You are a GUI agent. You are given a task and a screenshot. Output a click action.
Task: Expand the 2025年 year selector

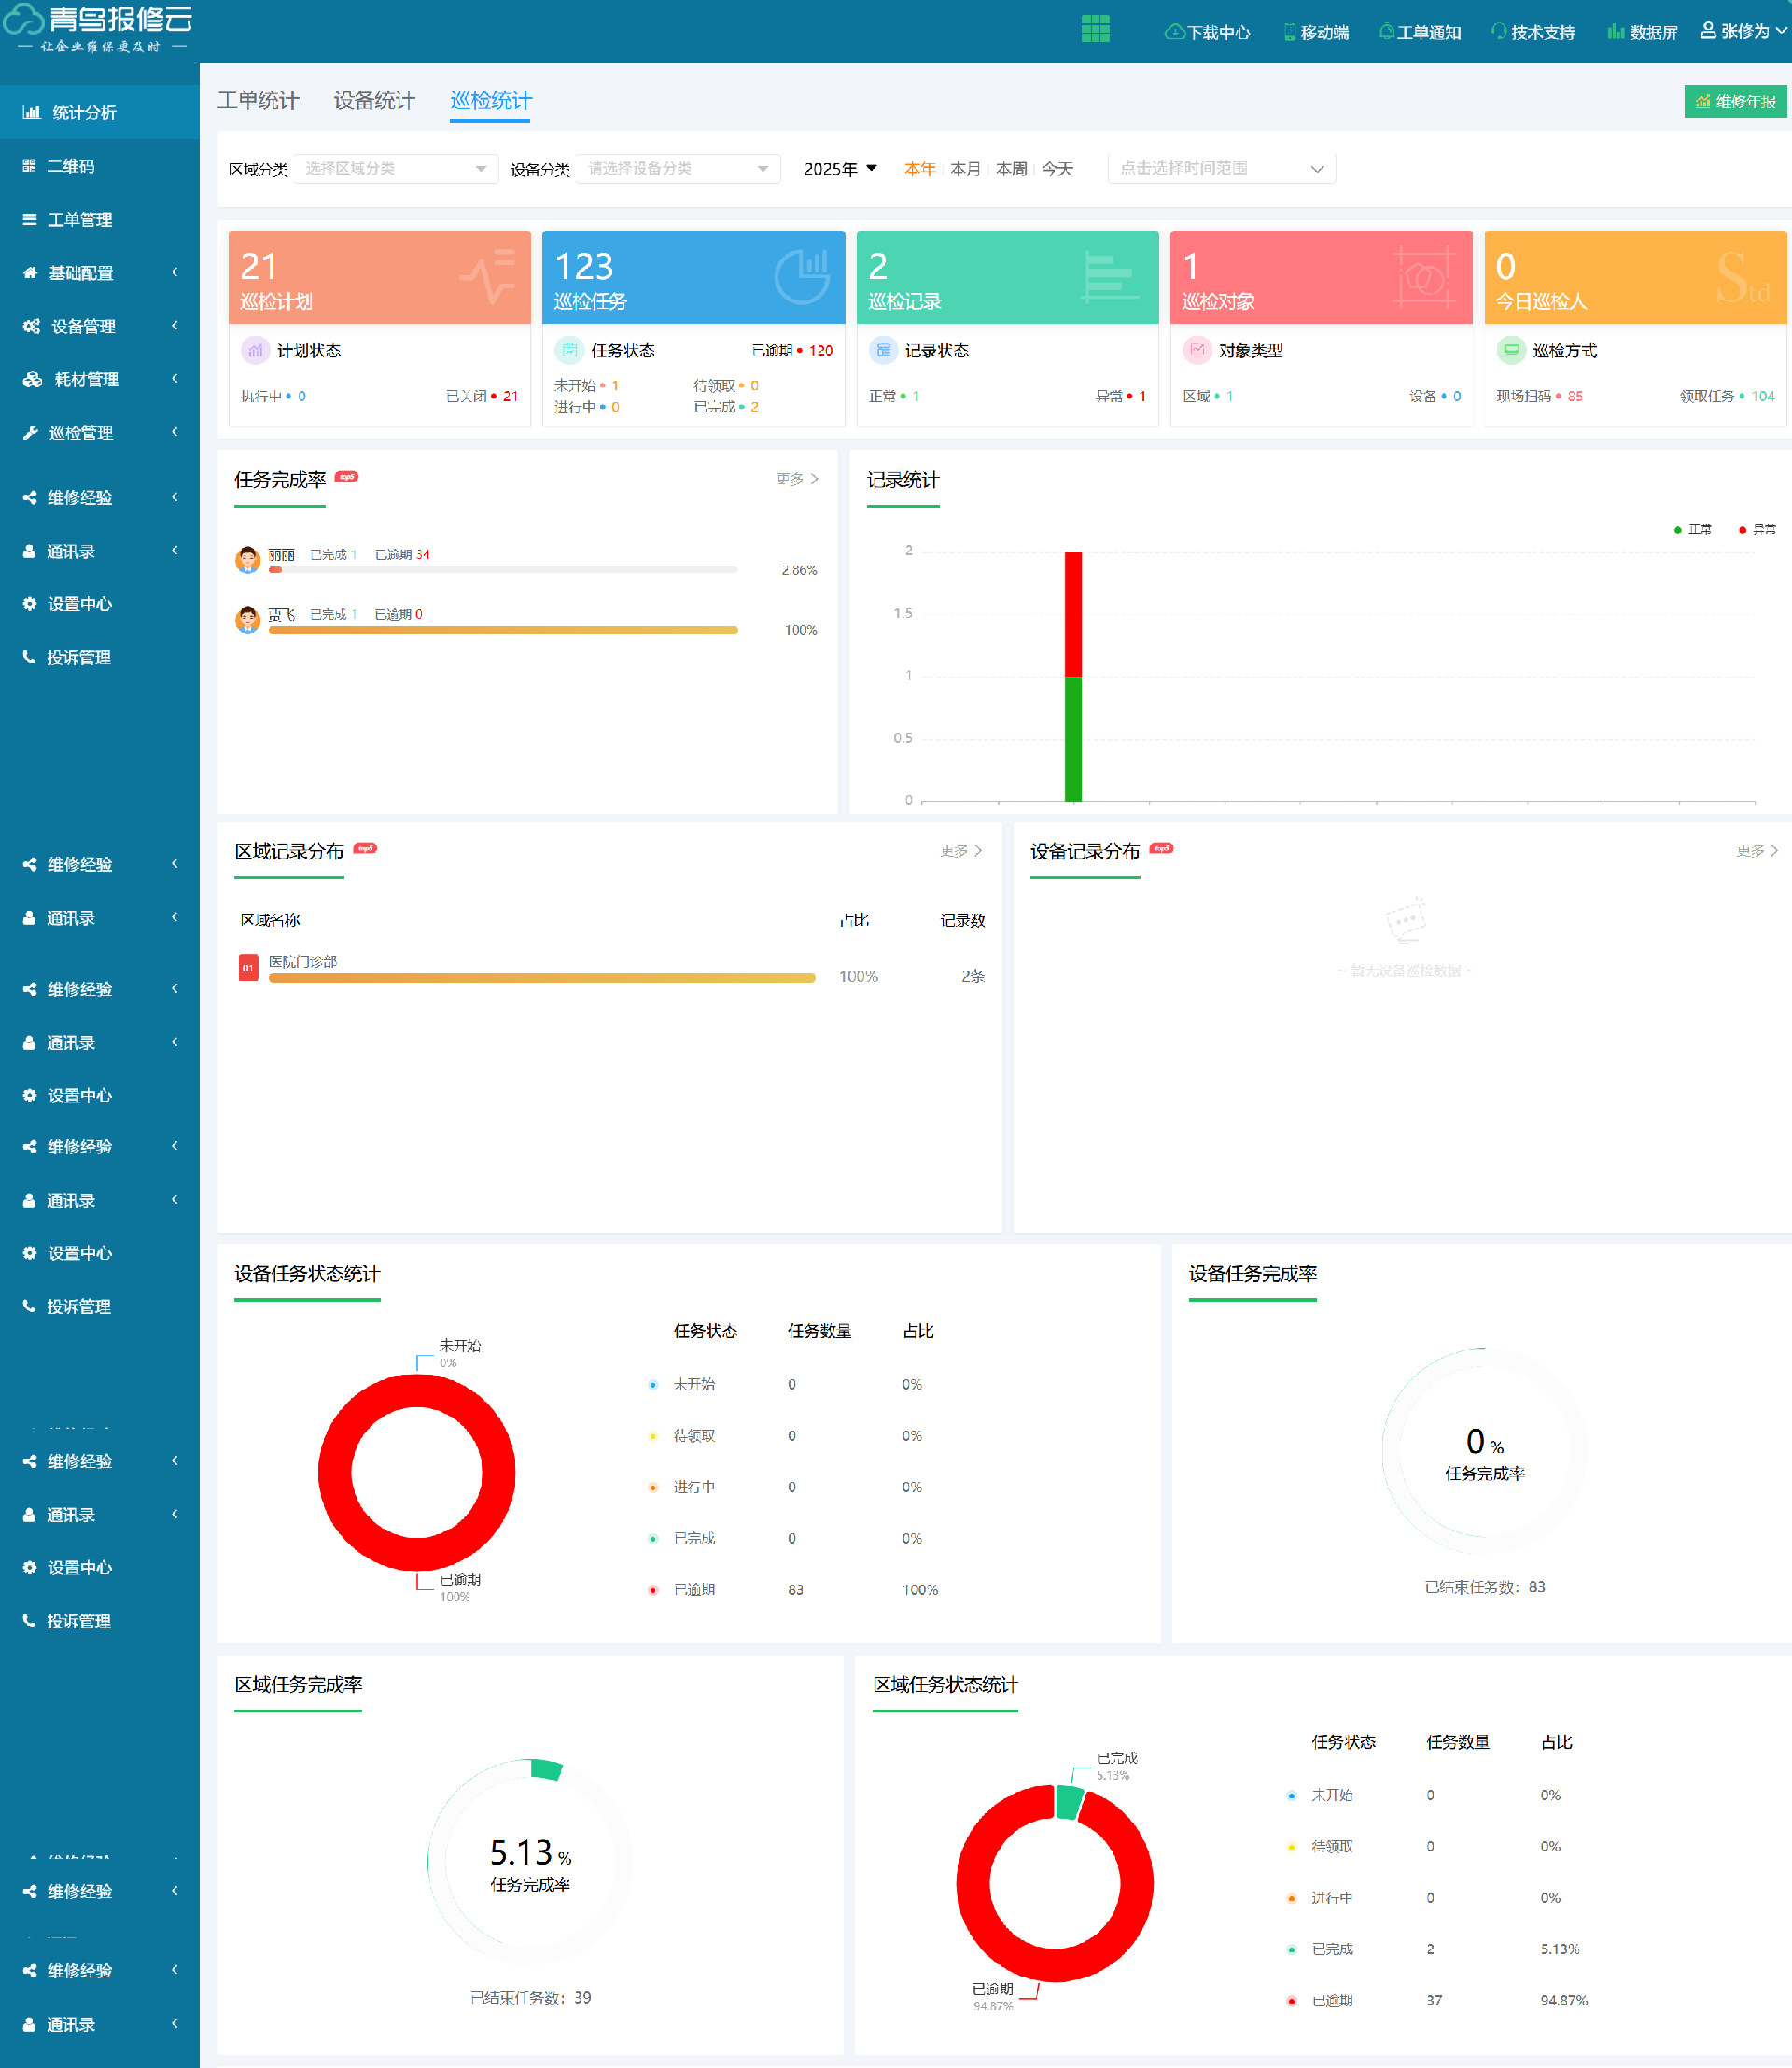pyautogui.click(x=840, y=169)
